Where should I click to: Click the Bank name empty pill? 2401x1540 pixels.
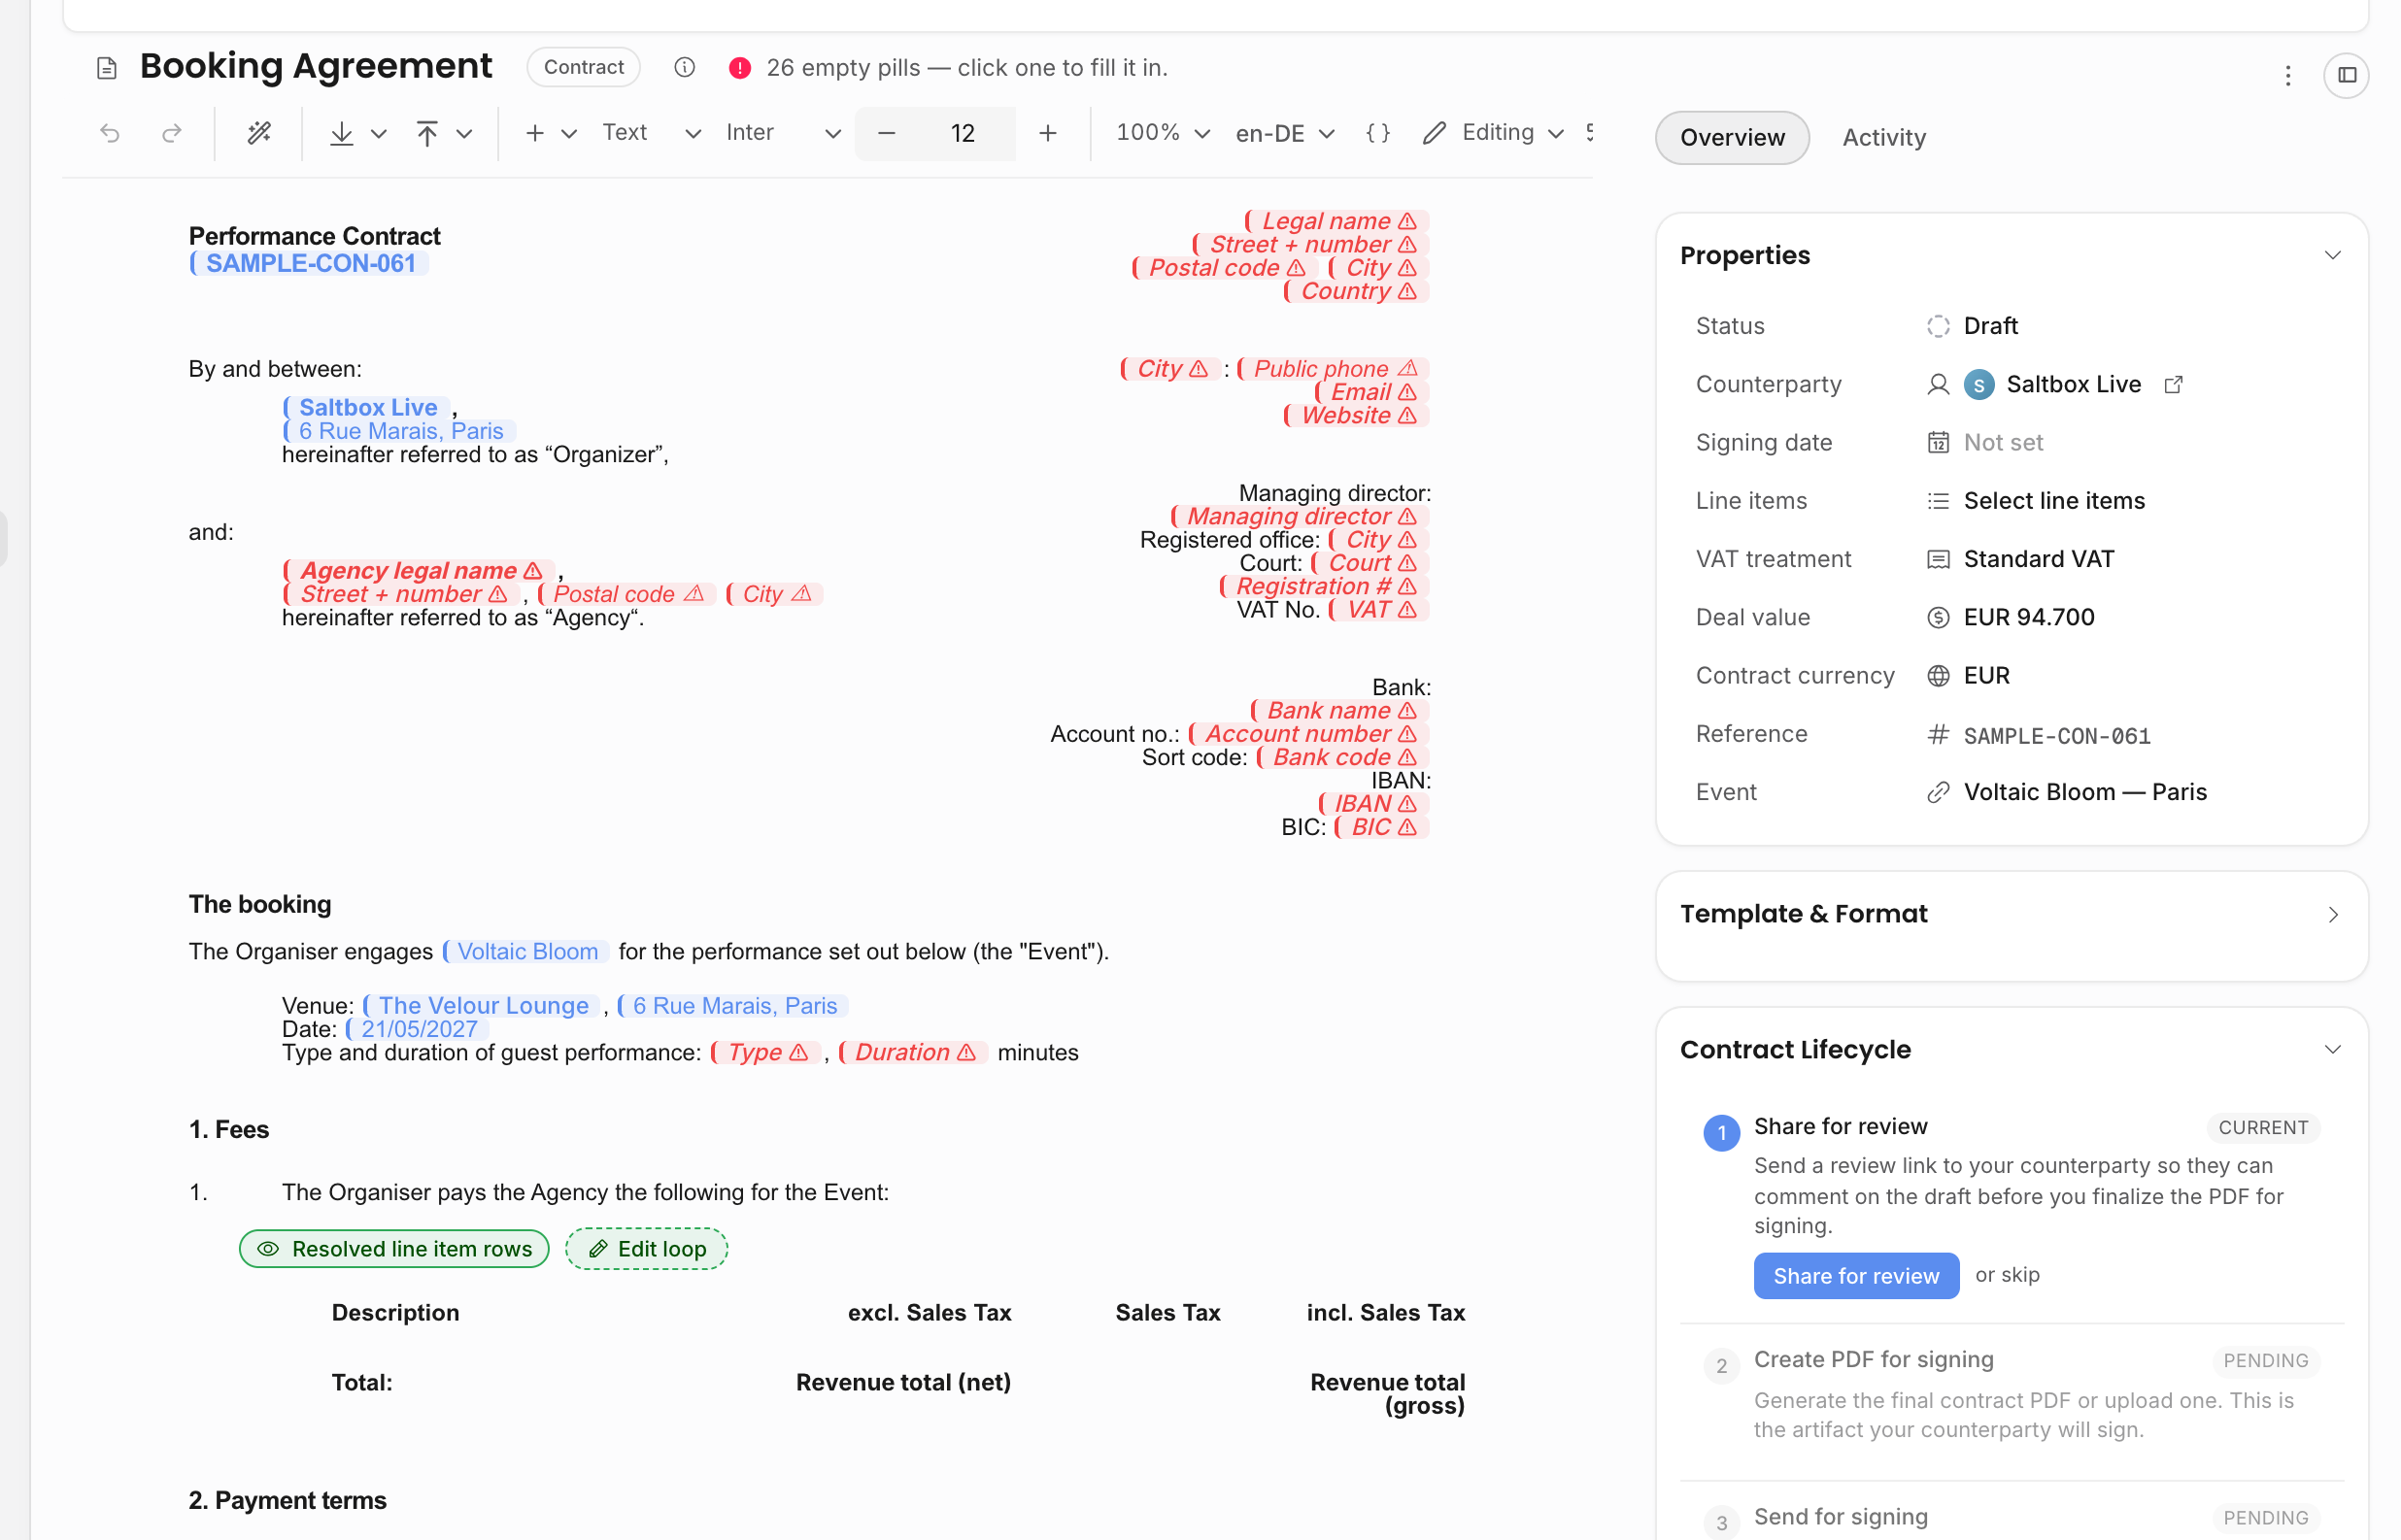click(1339, 710)
